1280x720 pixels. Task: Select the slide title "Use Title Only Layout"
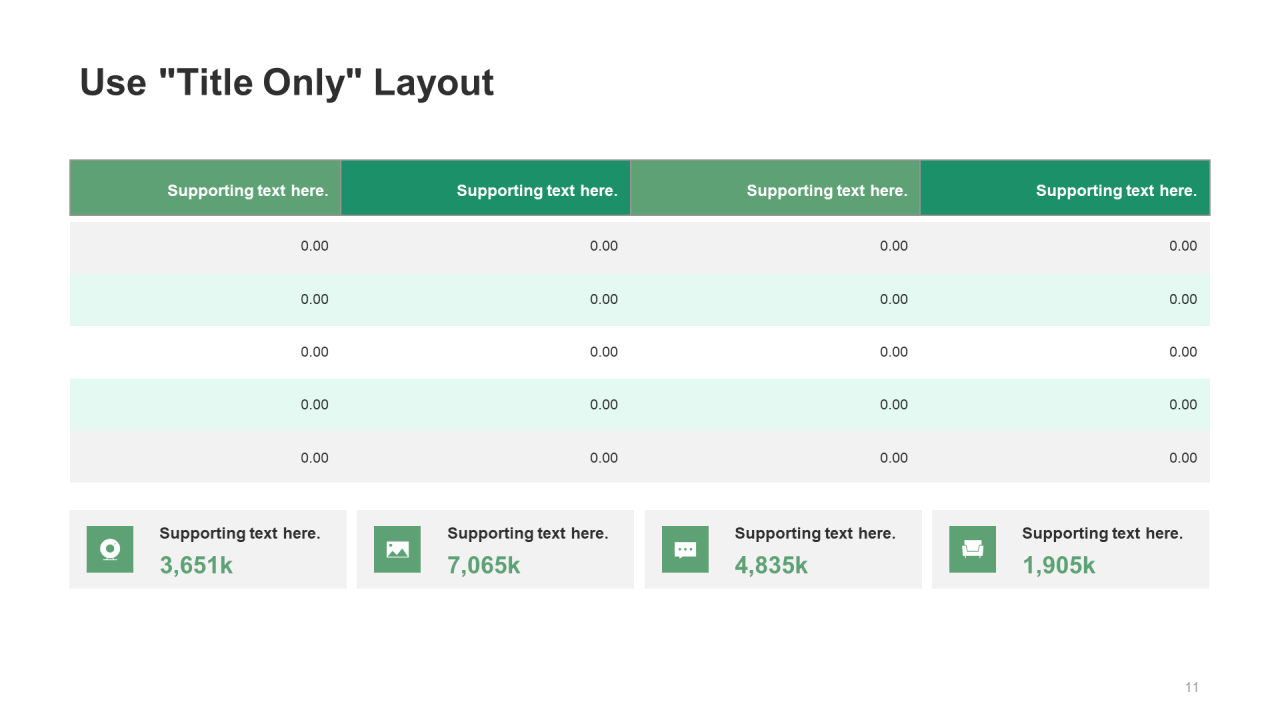[287, 82]
